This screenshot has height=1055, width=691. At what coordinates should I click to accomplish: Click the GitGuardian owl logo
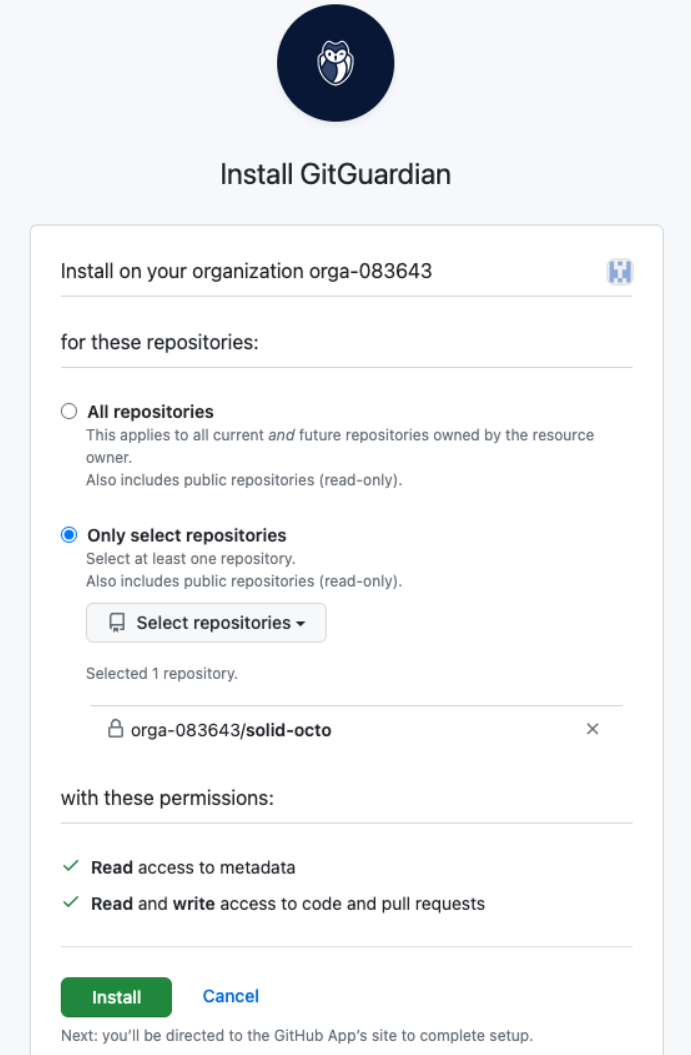coord(336,63)
